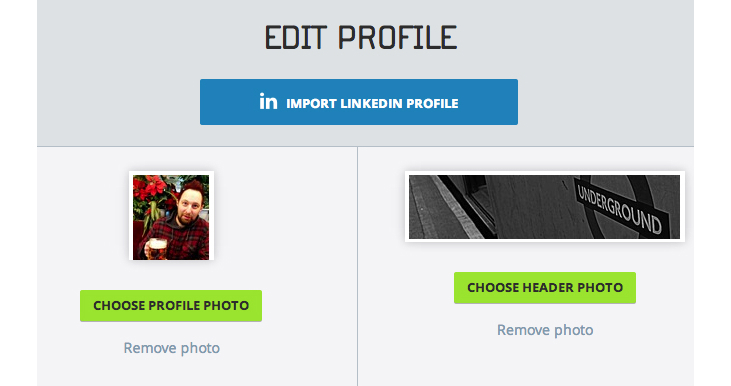
Task: Click the red flowers in profile picture
Action: point(148,190)
